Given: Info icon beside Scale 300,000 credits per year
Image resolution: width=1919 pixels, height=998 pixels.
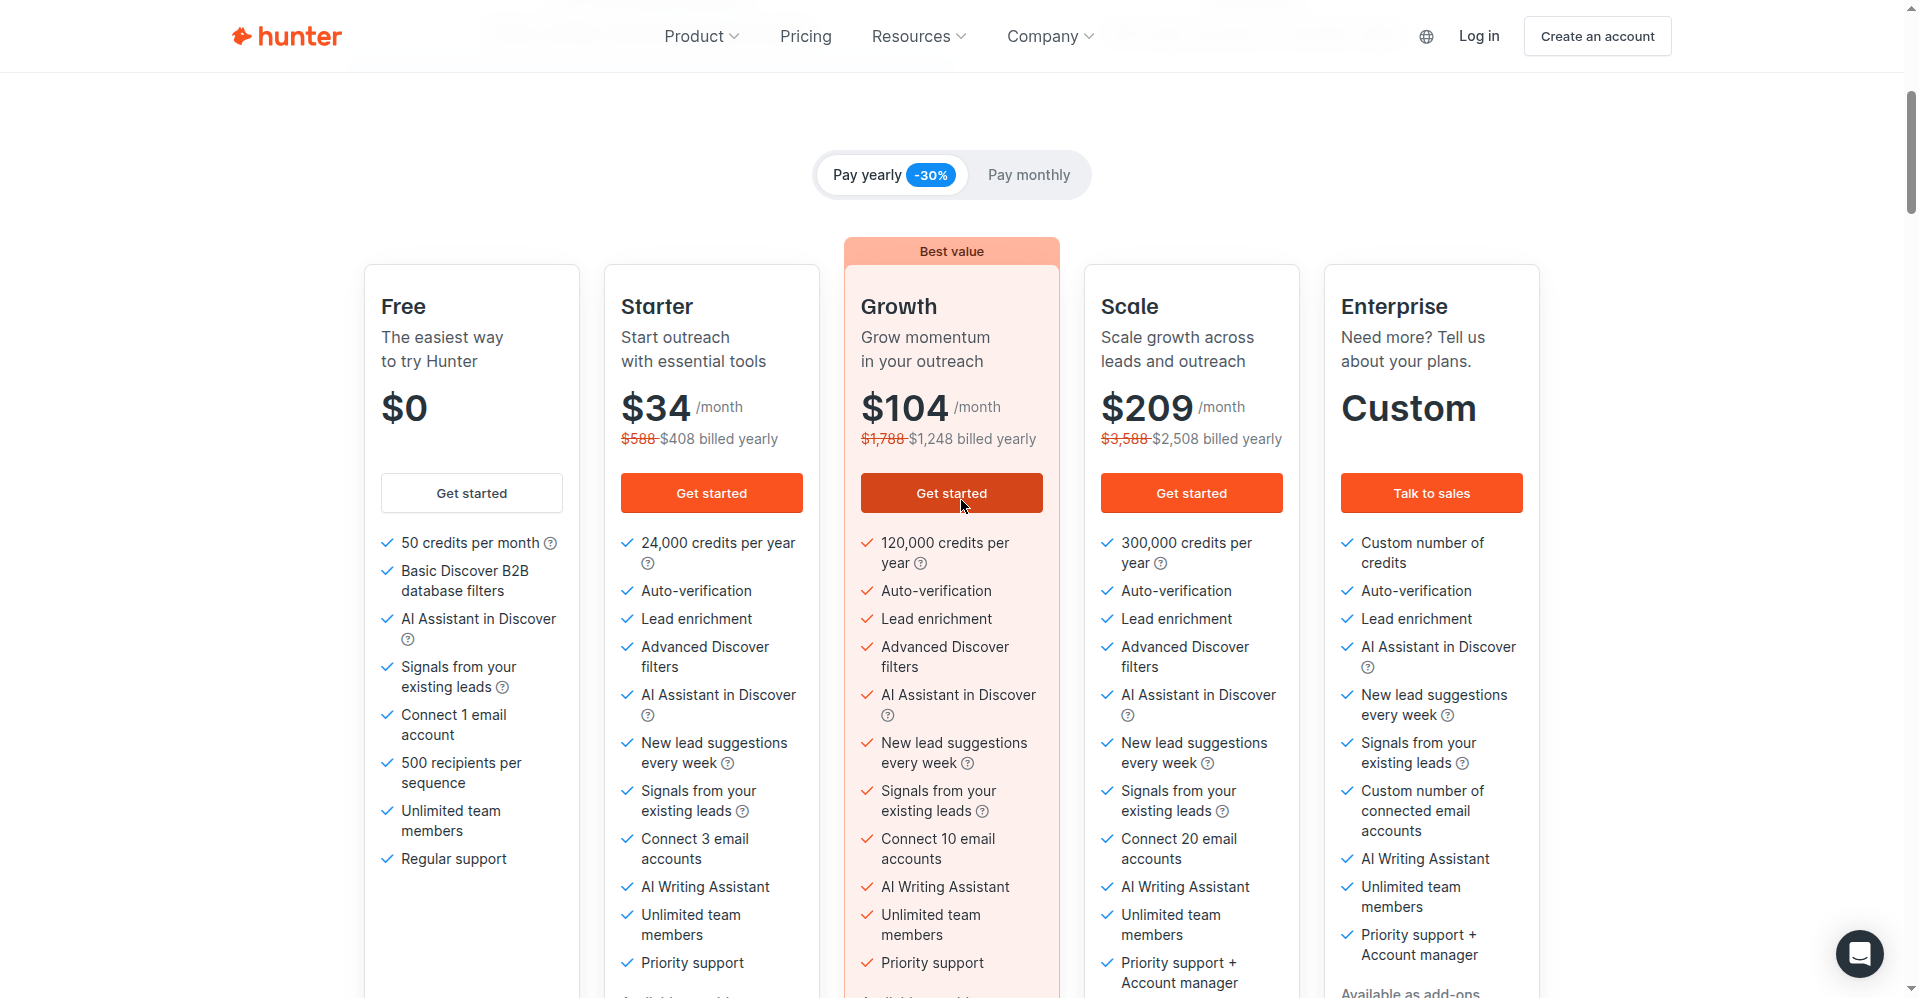Looking at the screenshot, I should pyautogui.click(x=1161, y=564).
